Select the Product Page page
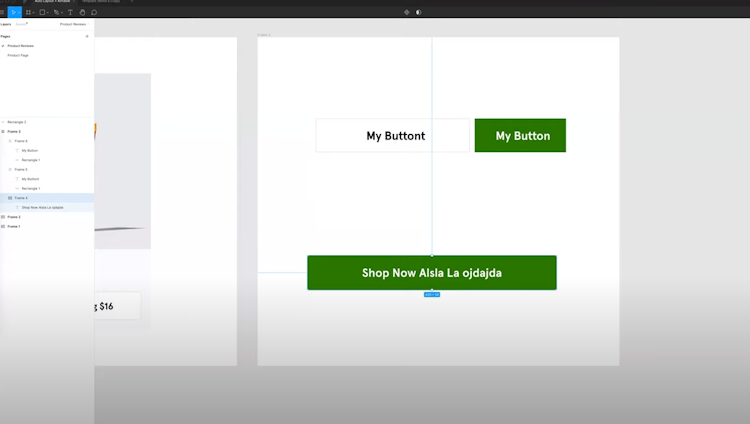 pos(18,56)
